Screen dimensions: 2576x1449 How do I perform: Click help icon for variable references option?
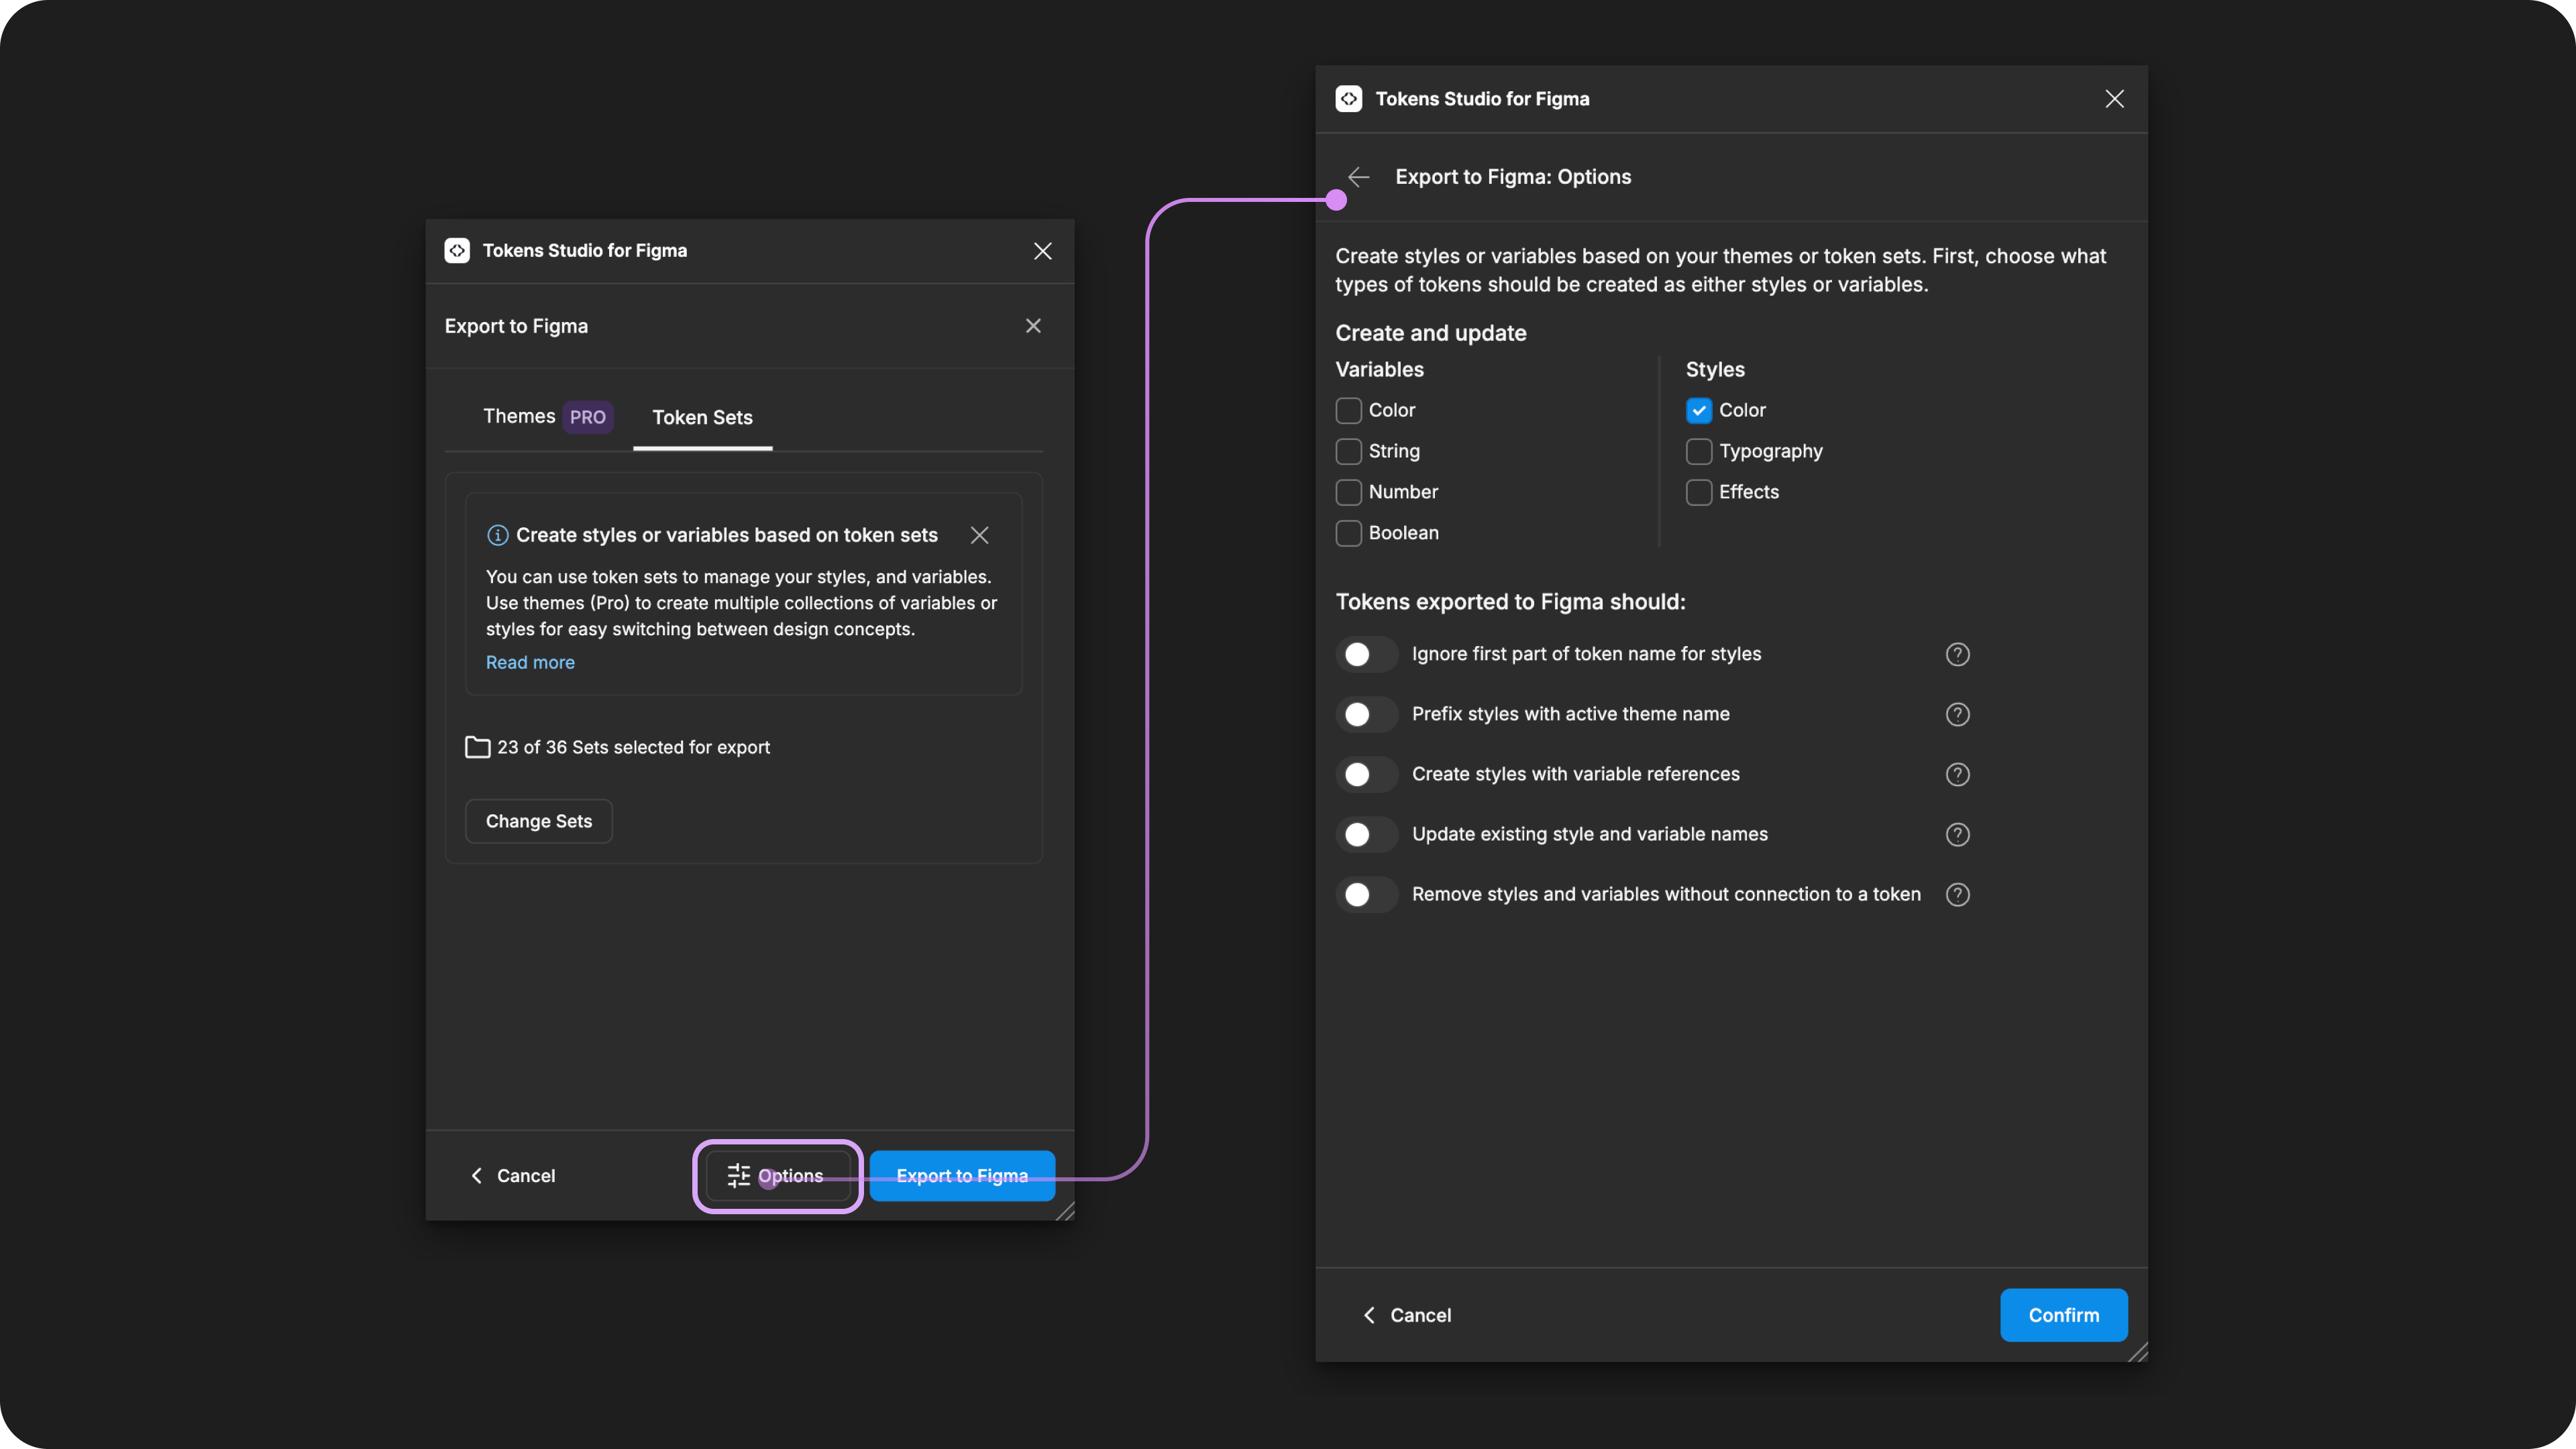[1957, 774]
